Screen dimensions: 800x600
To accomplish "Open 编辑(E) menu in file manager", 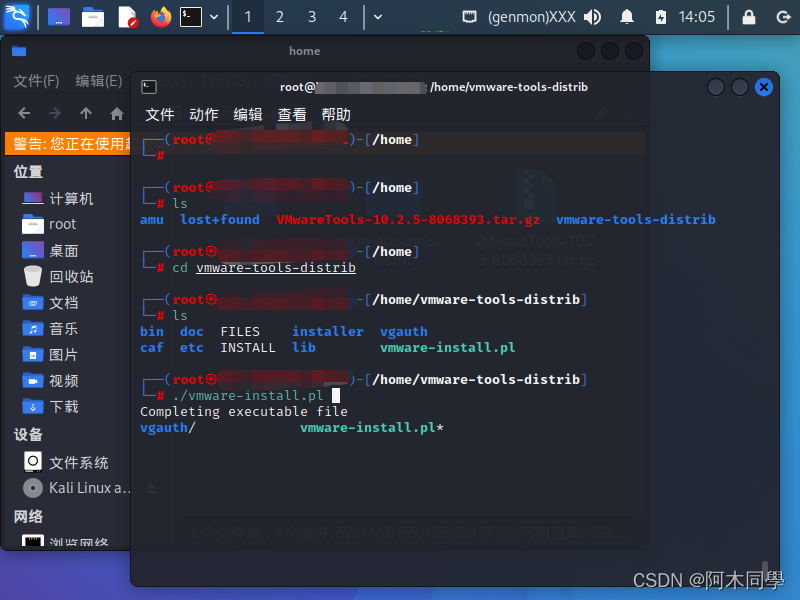I will (x=99, y=81).
